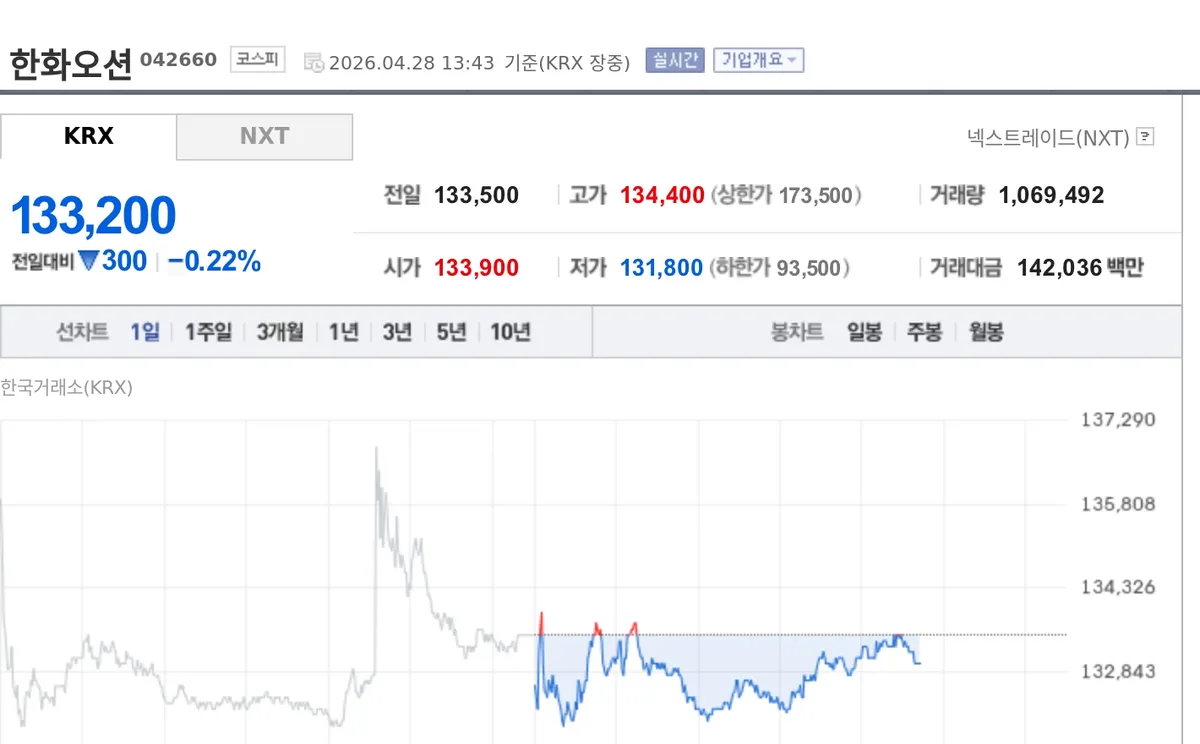Switch to the NXT tab
The width and height of the screenshot is (1200, 744).
264,137
